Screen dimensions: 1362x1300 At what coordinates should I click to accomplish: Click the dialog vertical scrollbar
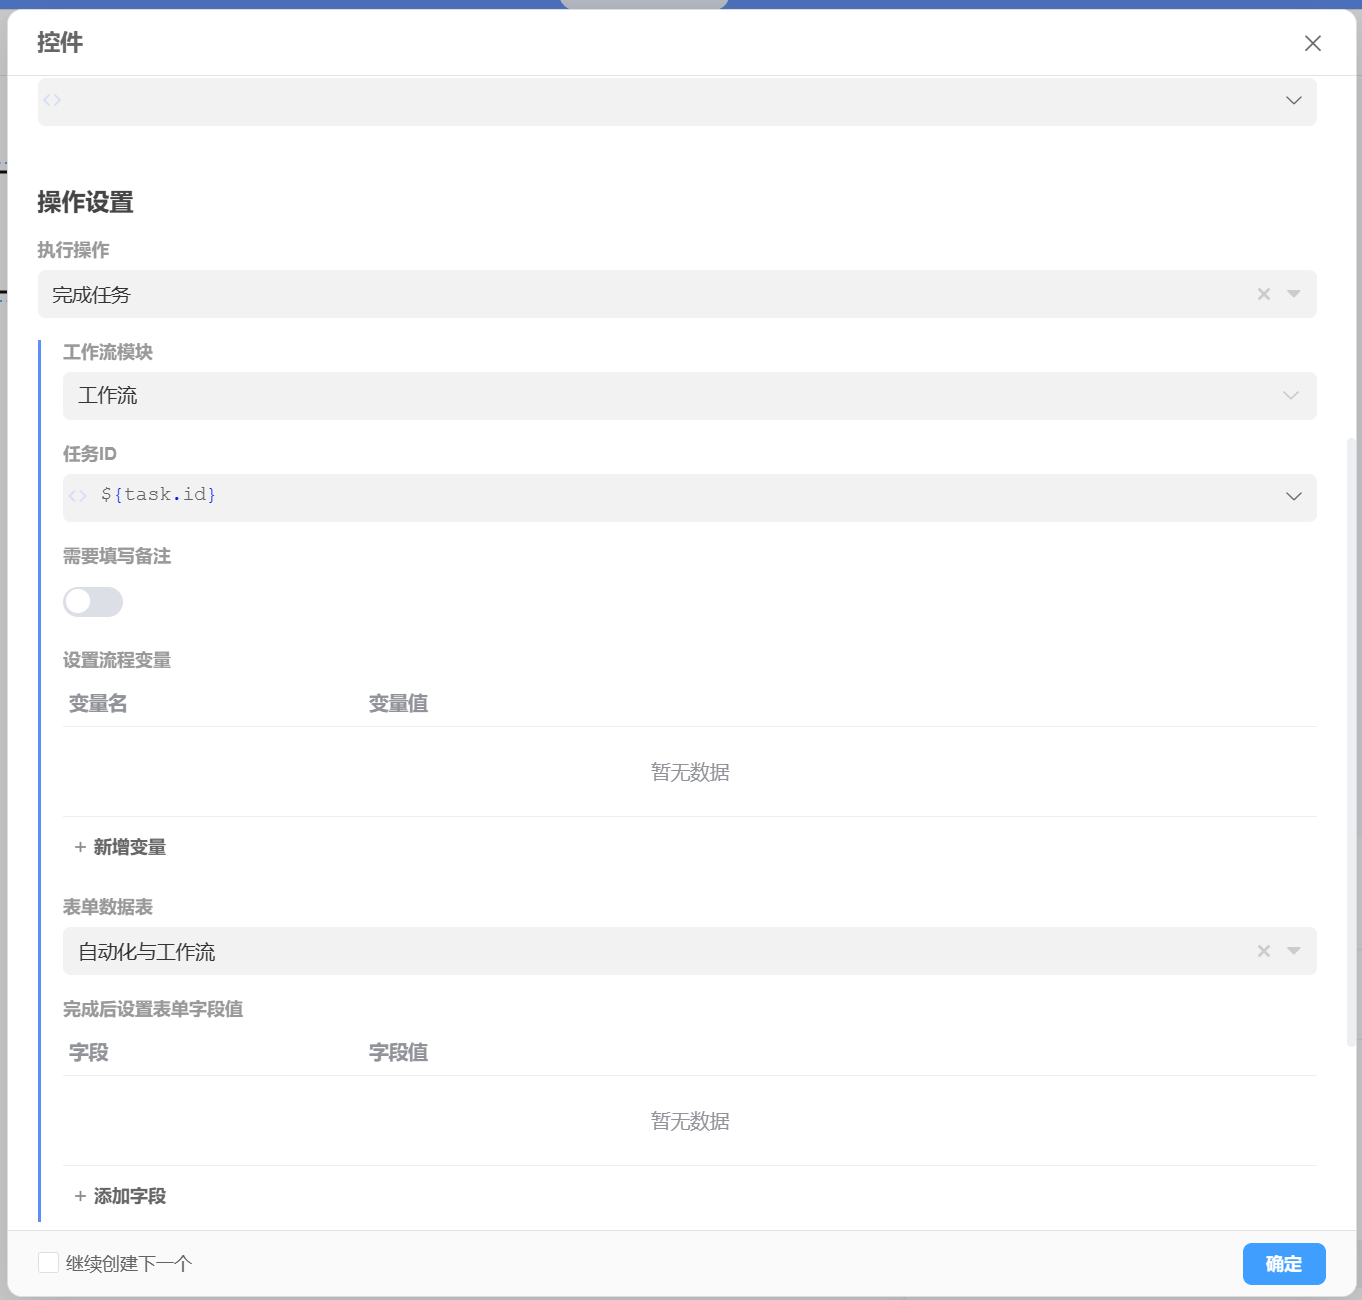pyautogui.click(x=1352, y=741)
